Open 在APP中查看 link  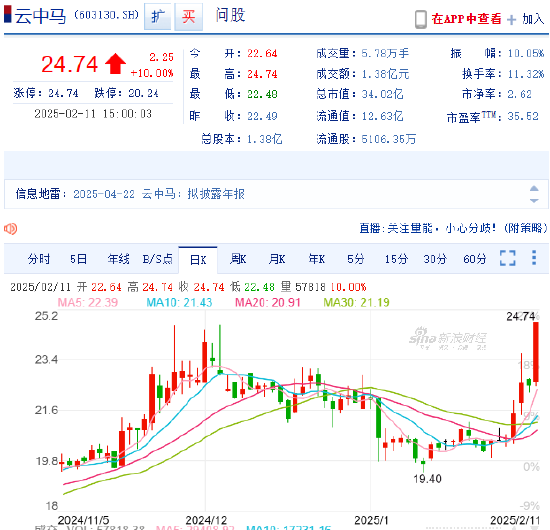point(466,19)
